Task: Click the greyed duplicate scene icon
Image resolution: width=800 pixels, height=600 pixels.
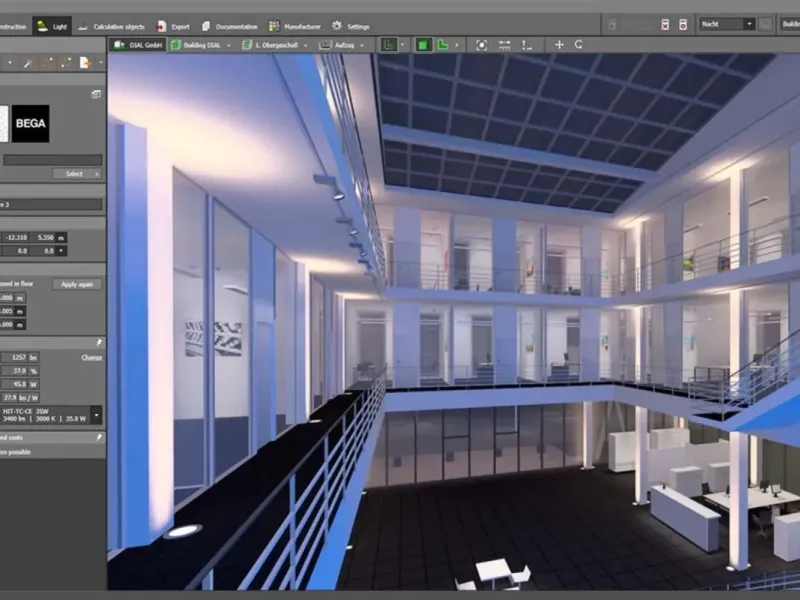Action: coord(613,24)
